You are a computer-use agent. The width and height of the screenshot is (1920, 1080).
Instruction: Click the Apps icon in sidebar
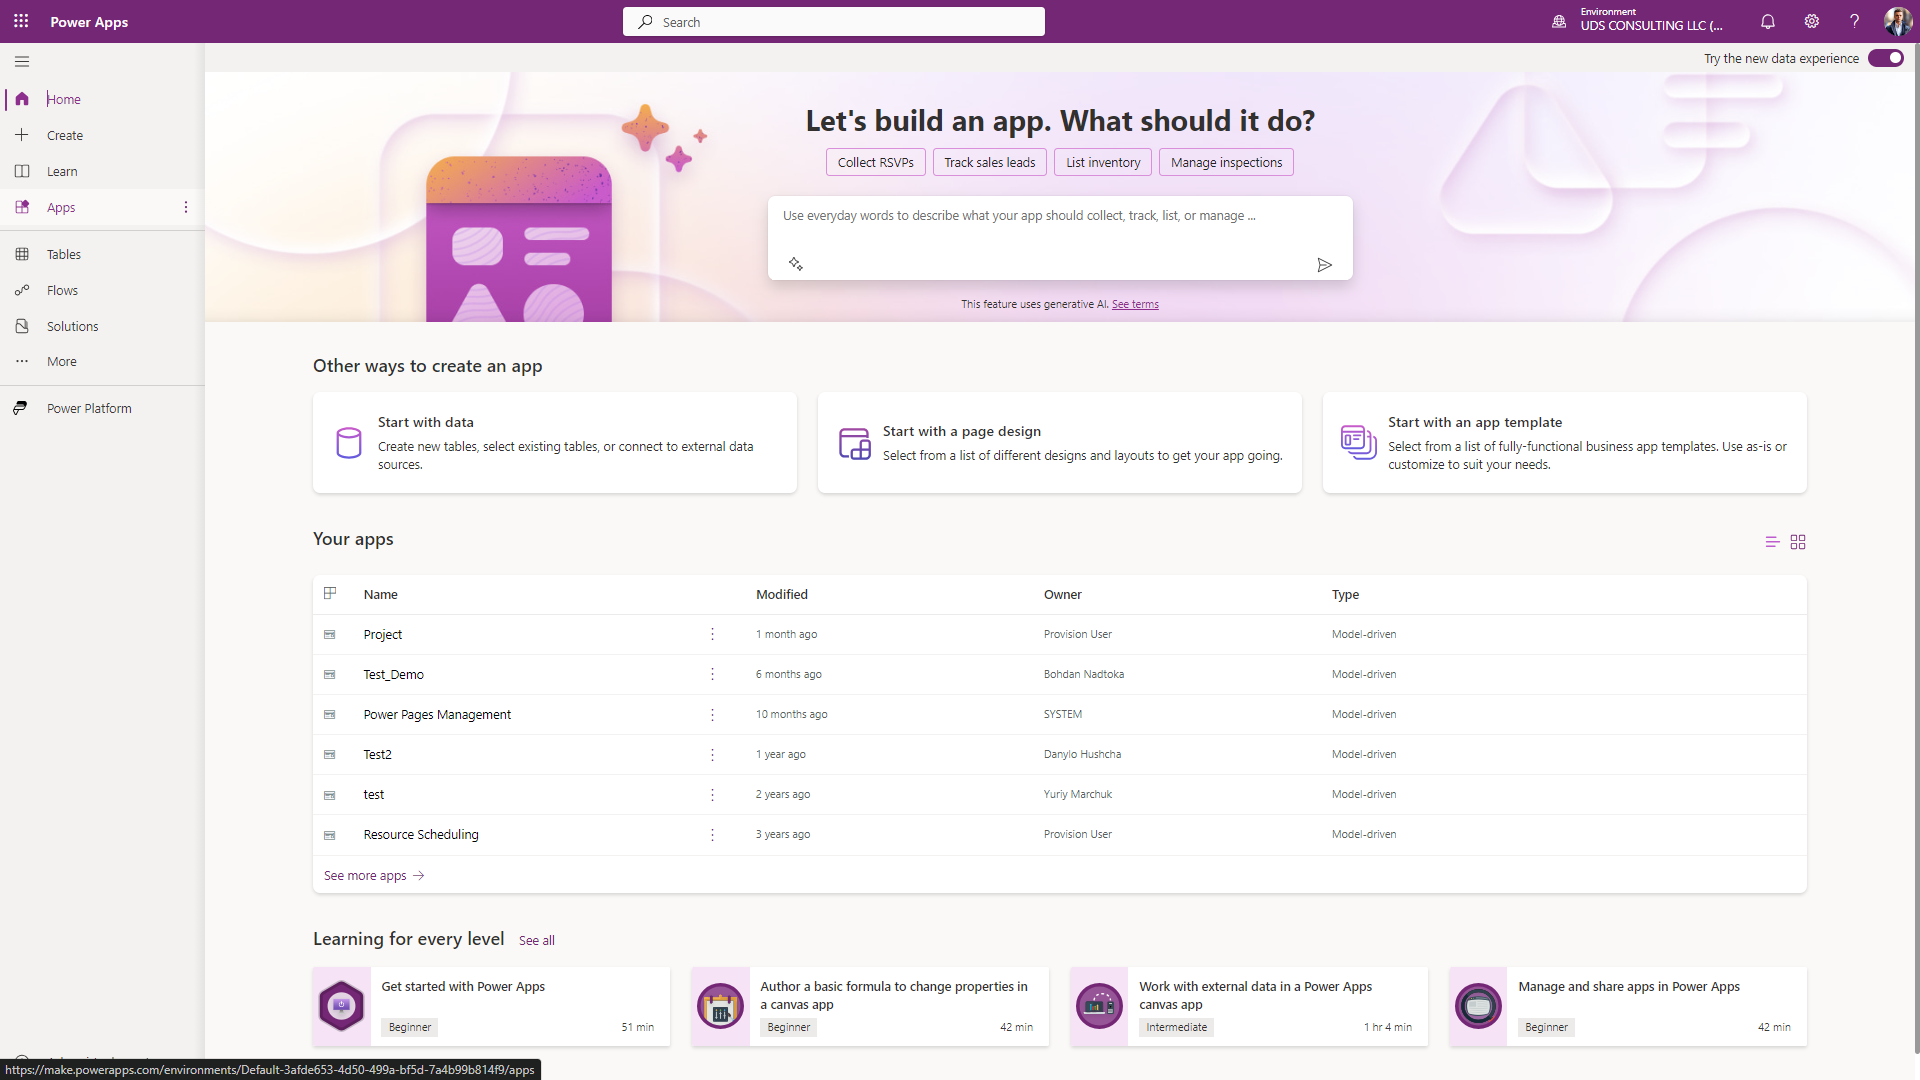pos(22,207)
